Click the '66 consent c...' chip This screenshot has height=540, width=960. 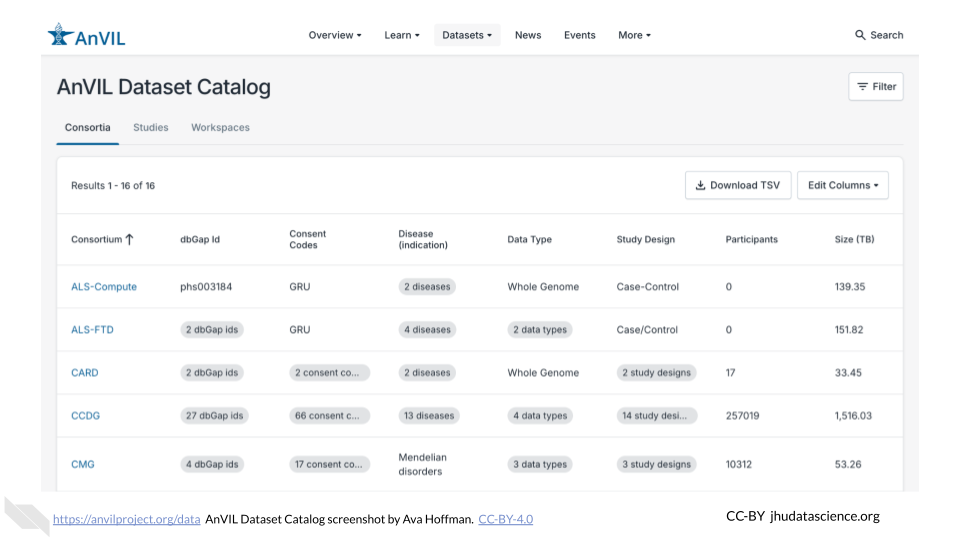329,415
